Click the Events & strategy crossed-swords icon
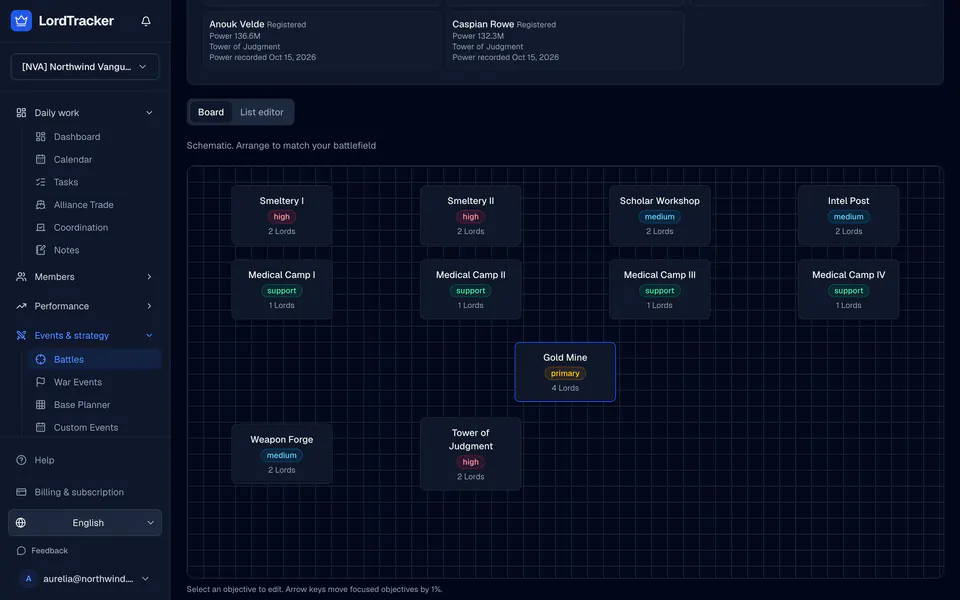The image size is (960, 600). click(21, 336)
